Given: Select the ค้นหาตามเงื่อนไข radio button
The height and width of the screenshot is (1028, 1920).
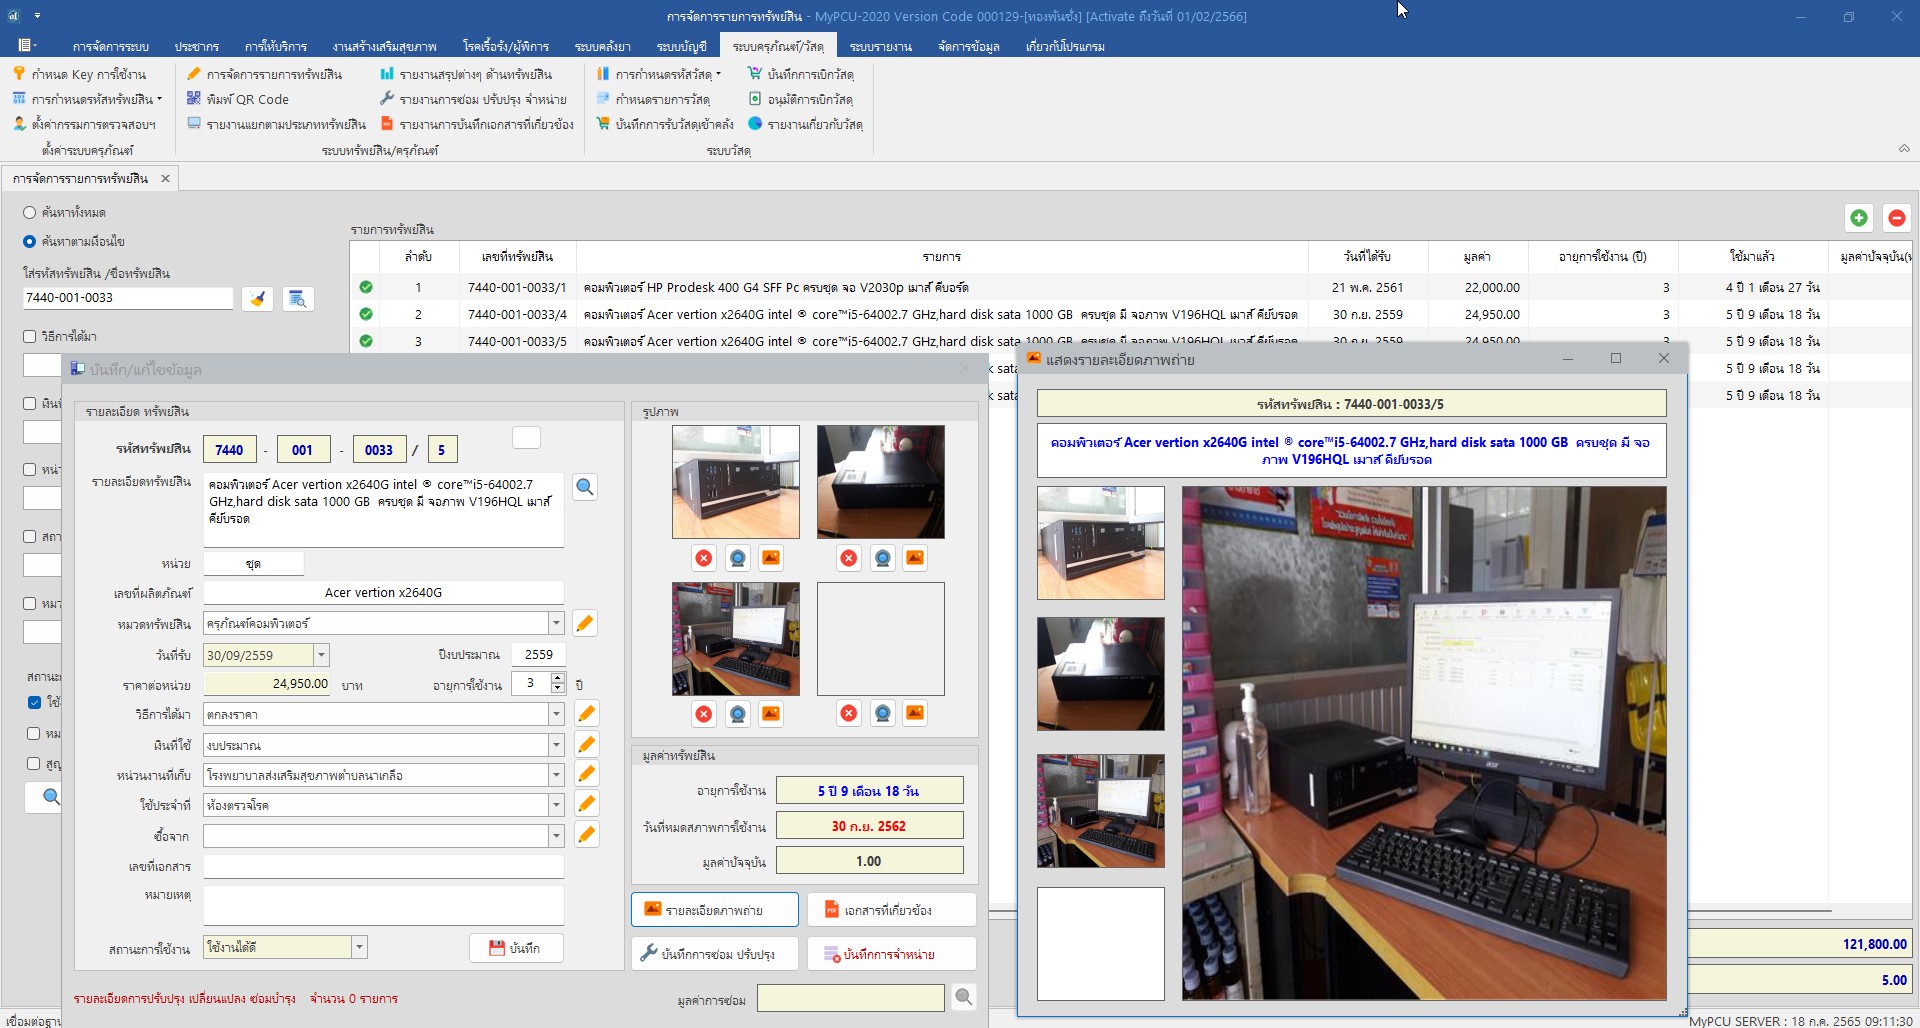Looking at the screenshot, I should 28,241.
